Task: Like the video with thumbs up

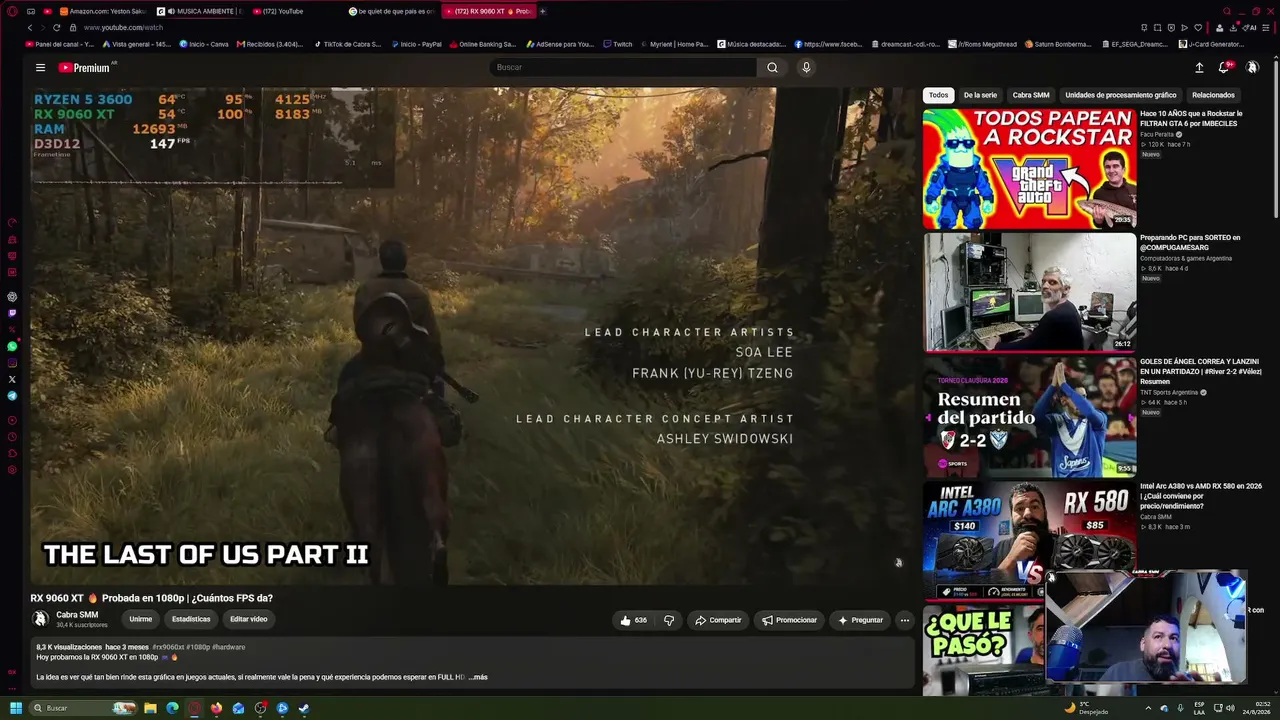Action: [x=633, y=620]
